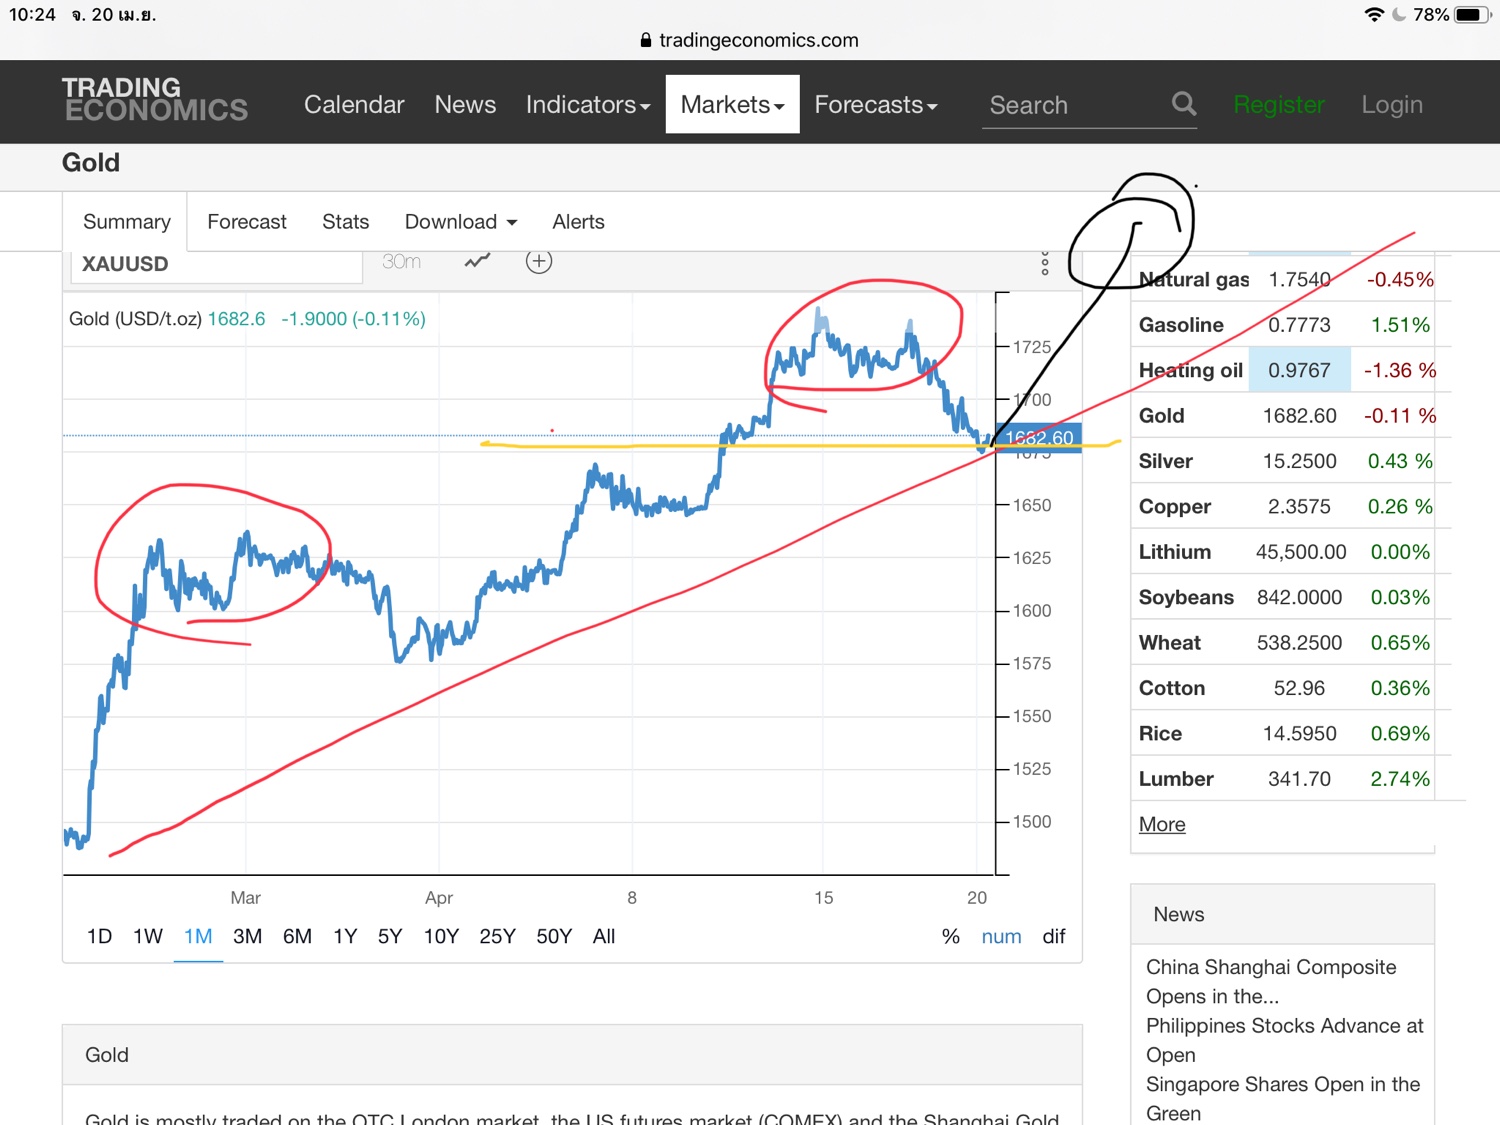Tap the Wi-Fi status icon
1500x1125 pixels.
[1374, 15]
